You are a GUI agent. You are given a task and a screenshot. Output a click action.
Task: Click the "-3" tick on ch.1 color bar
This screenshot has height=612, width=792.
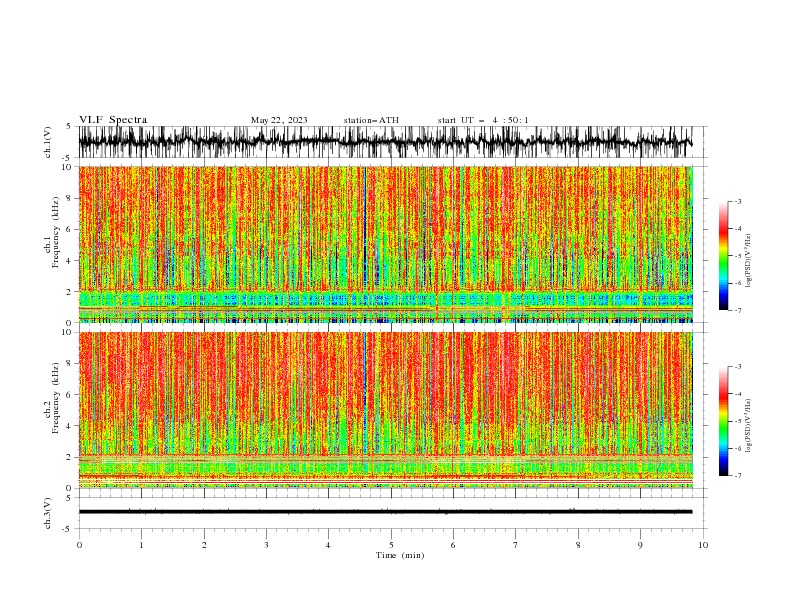(x=737, y=202)
